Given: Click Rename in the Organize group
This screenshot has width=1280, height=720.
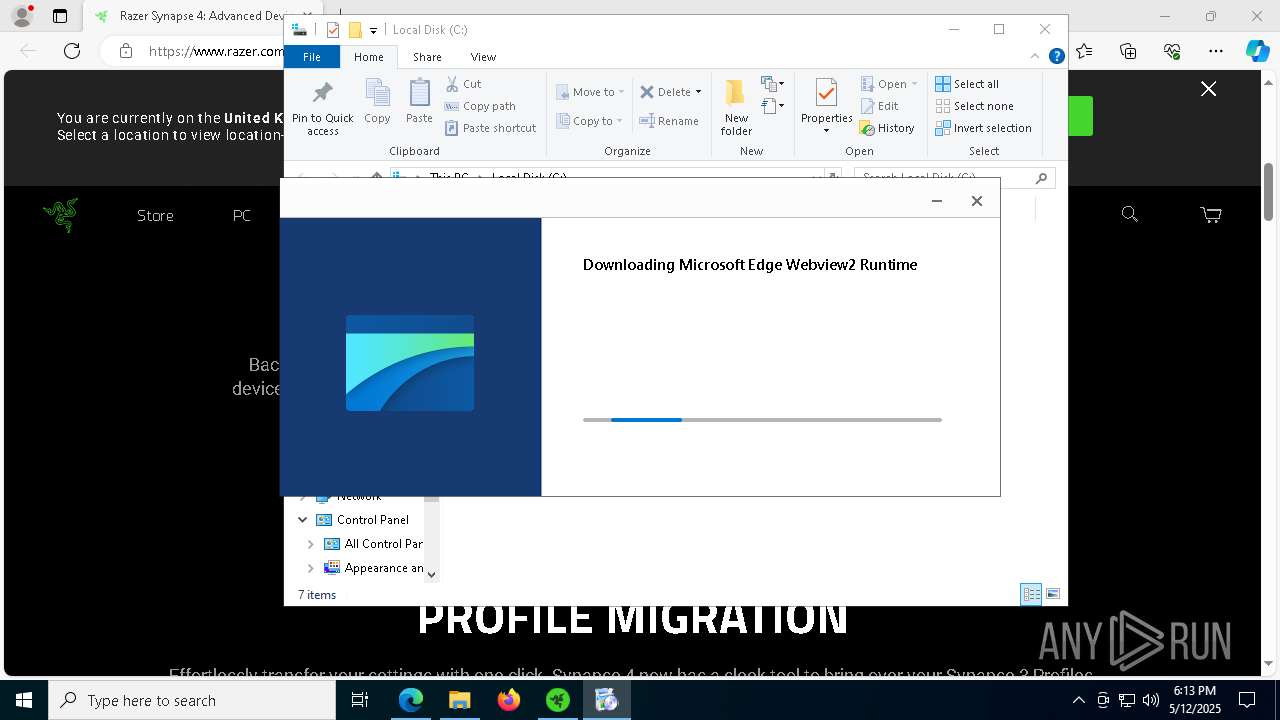Looking at the screenshot, I should (669, 121).
